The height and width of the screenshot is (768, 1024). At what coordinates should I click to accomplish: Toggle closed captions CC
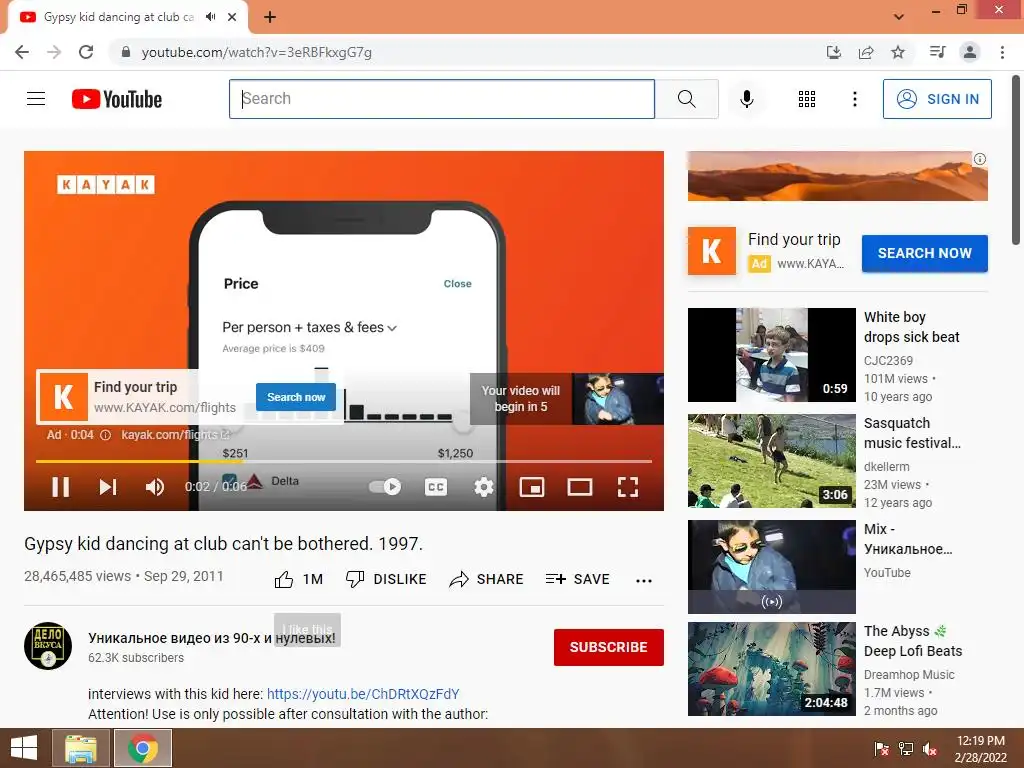pyautogui.click(x=436, y=487)
